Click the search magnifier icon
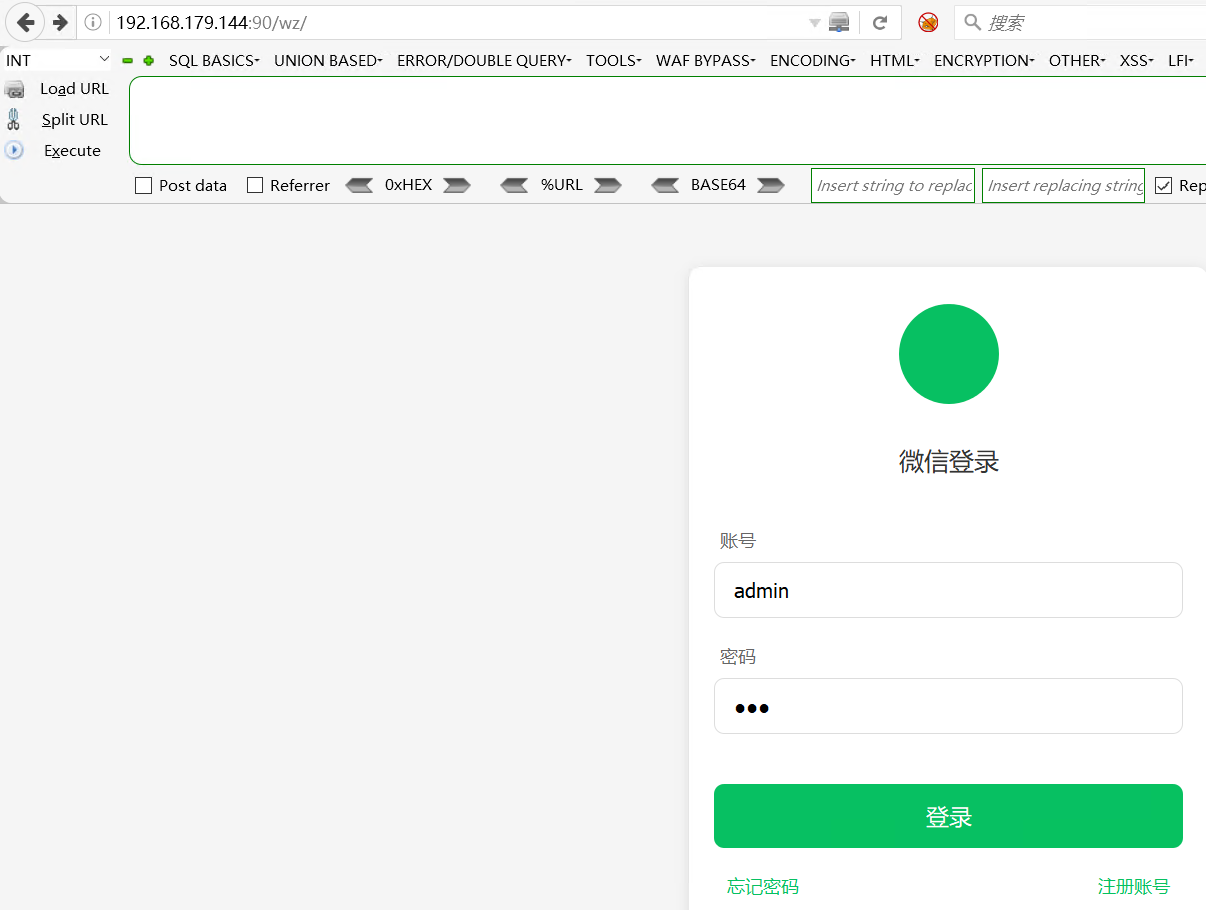The height and width of the screenshot is (910, 1206). pos(972,22)
